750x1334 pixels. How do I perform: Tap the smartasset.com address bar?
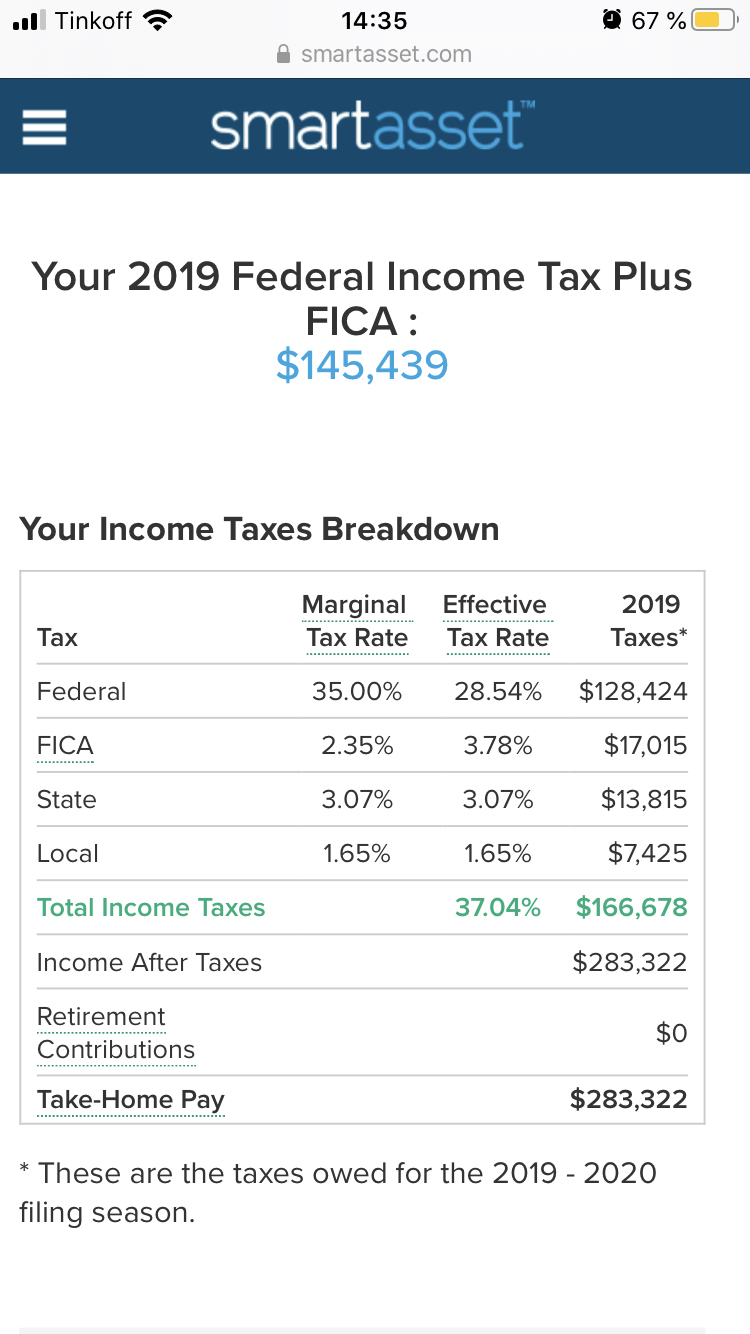tap(386, 55)
